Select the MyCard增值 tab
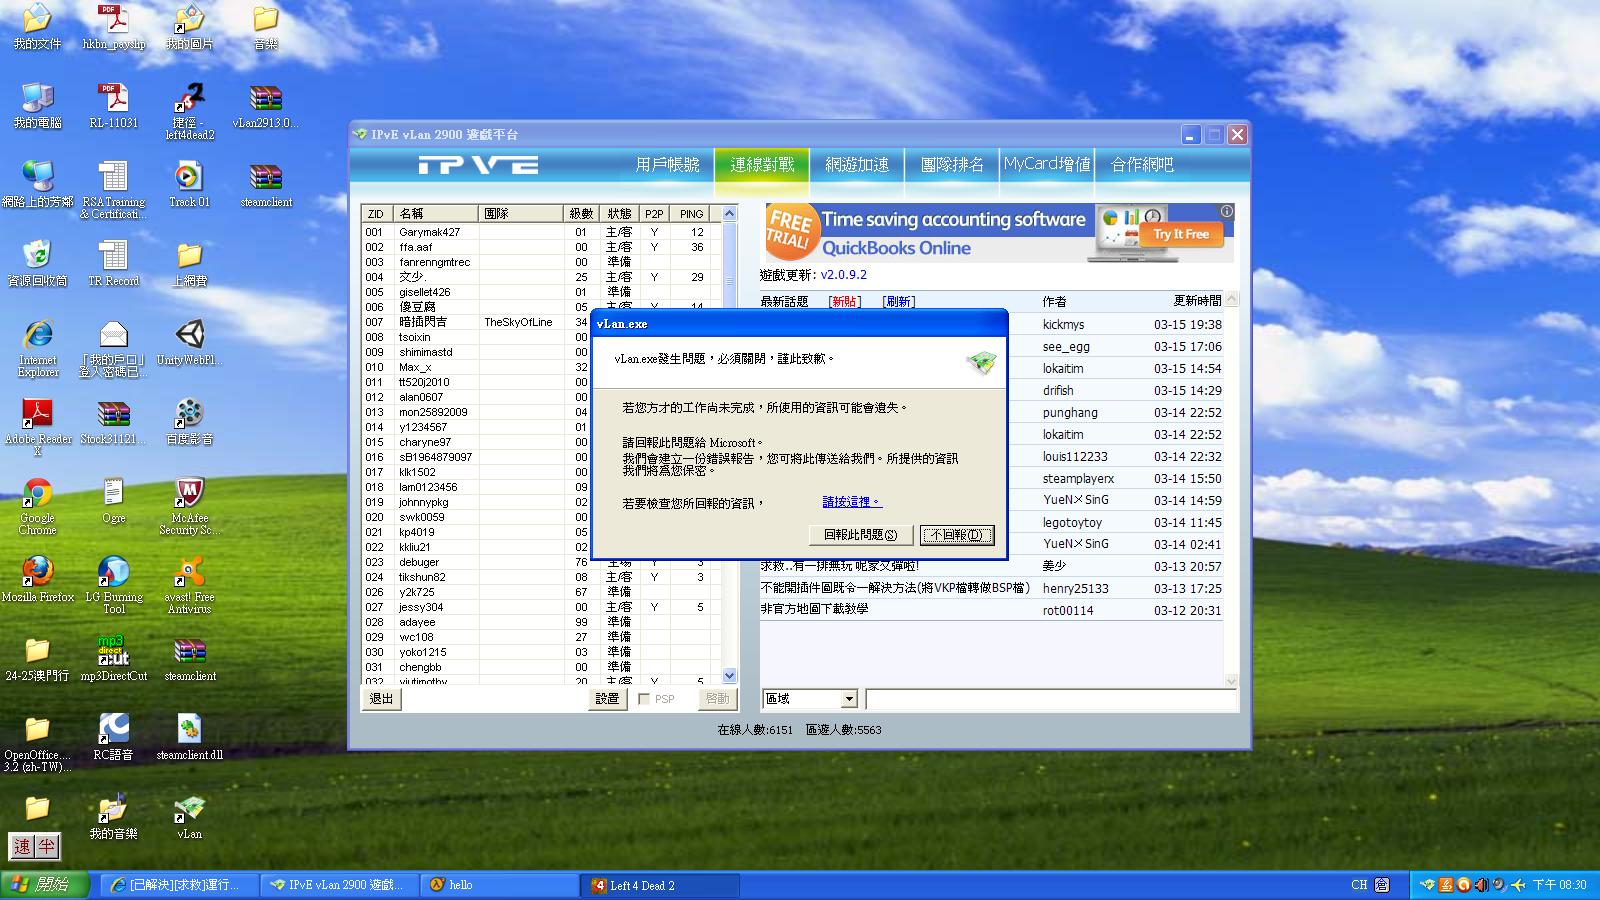 [x=1047, y=165]
